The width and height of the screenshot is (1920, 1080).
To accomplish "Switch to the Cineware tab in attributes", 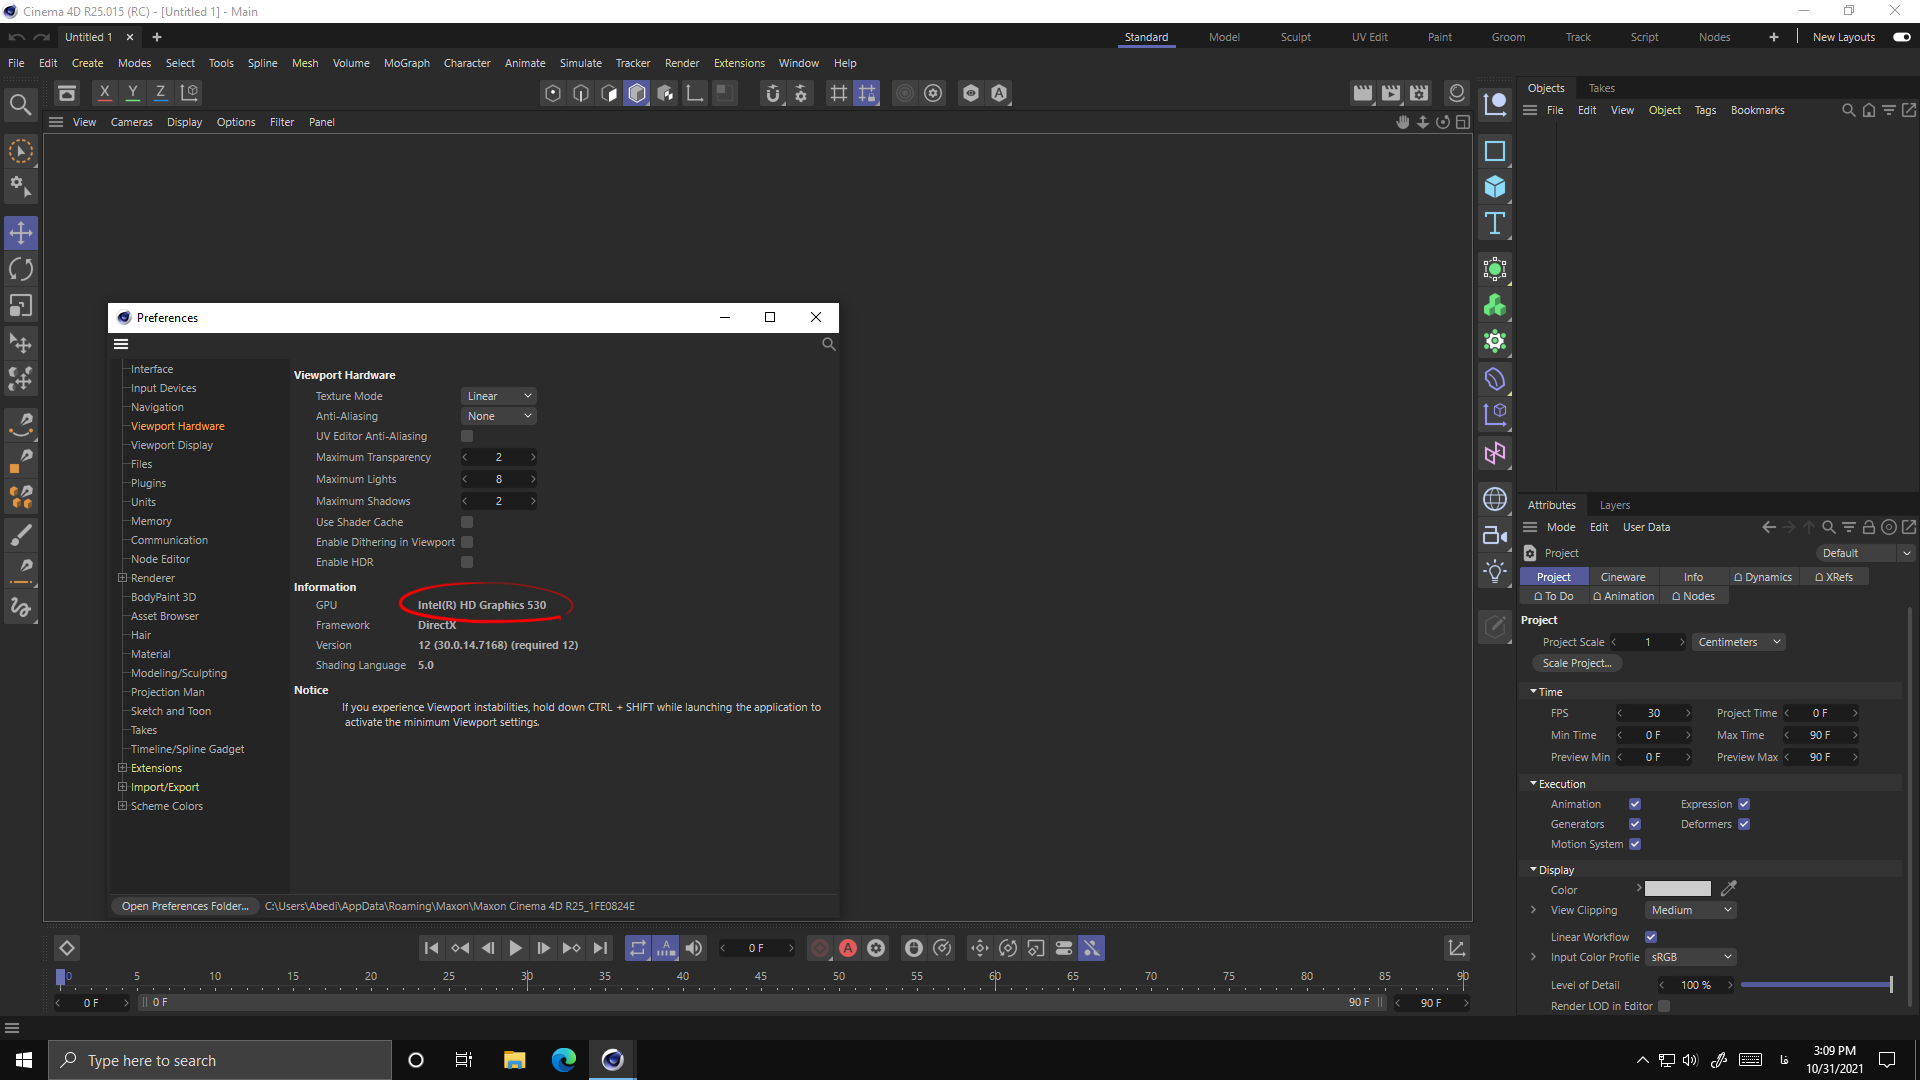I will [1623, 576].
